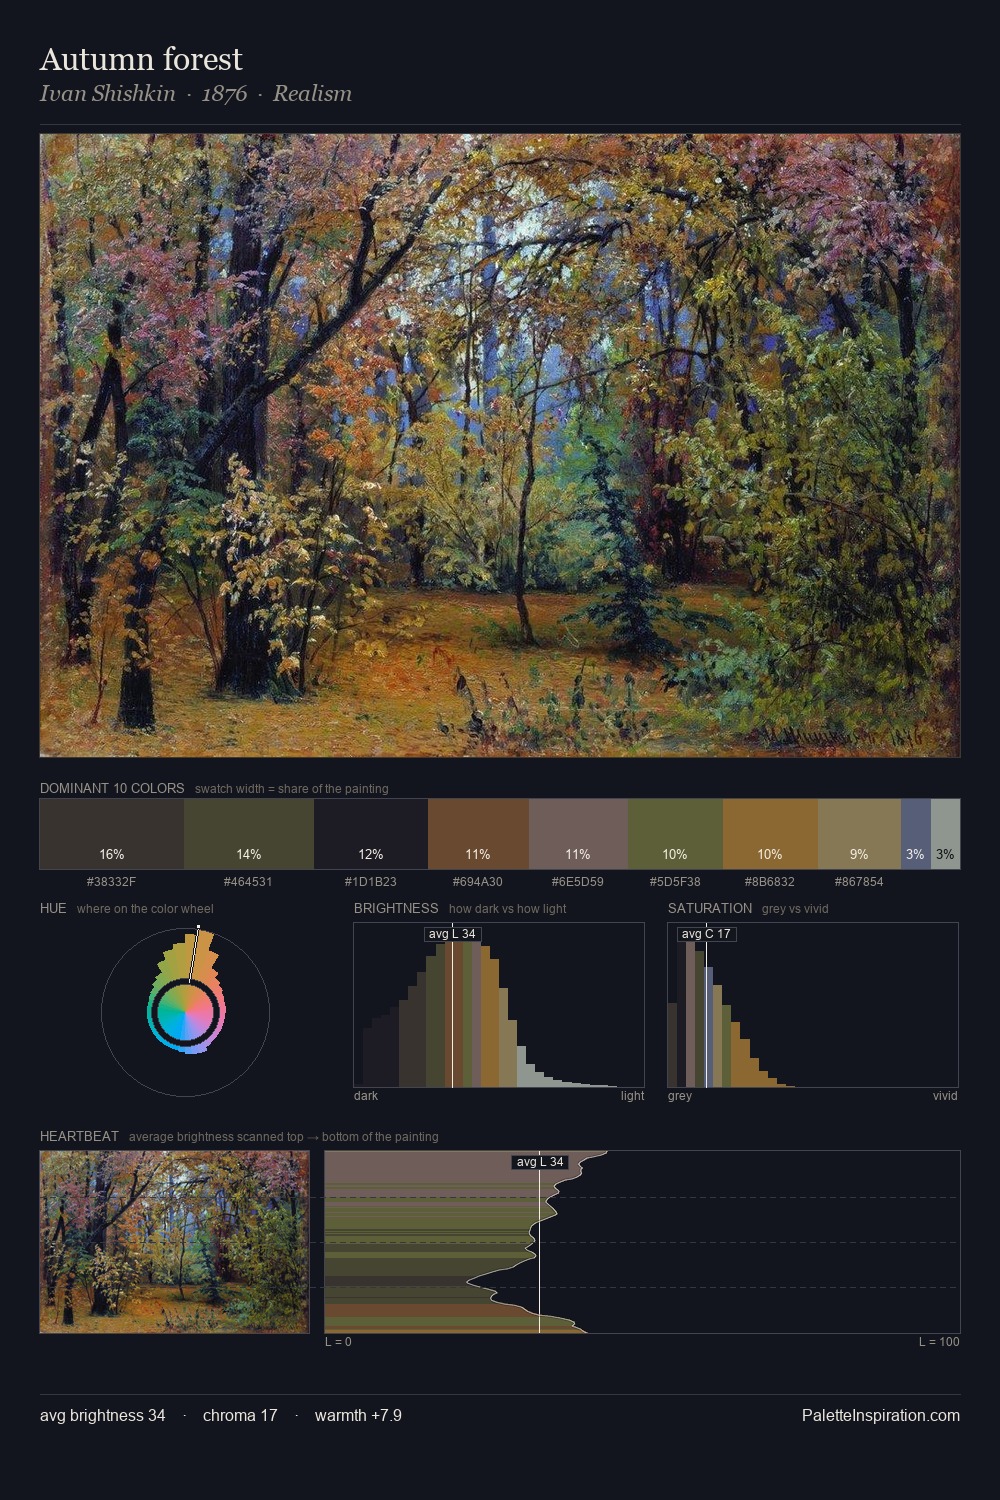The image size is (1000, 1500).
Task: Click the 'BRIGHTNESS' section heading
Action: coord(396,908)
